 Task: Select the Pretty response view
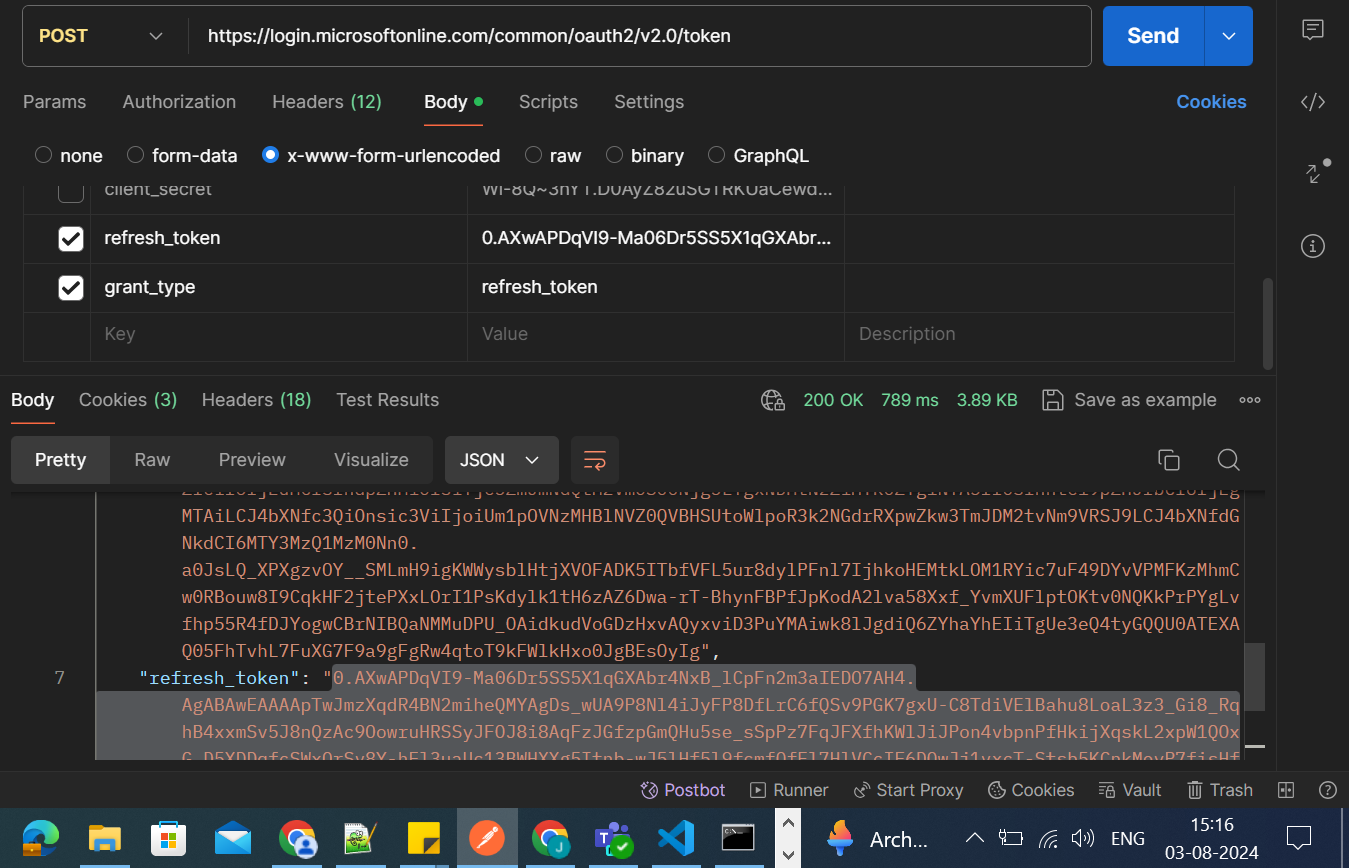(x=60, y=460)
